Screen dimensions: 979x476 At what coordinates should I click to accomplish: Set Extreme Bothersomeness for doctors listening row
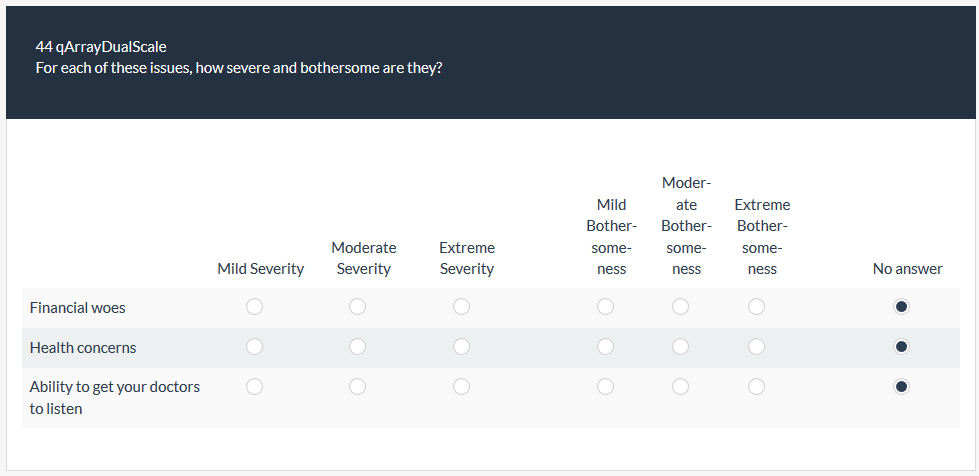pyautogui.click(x=756, y=386)
